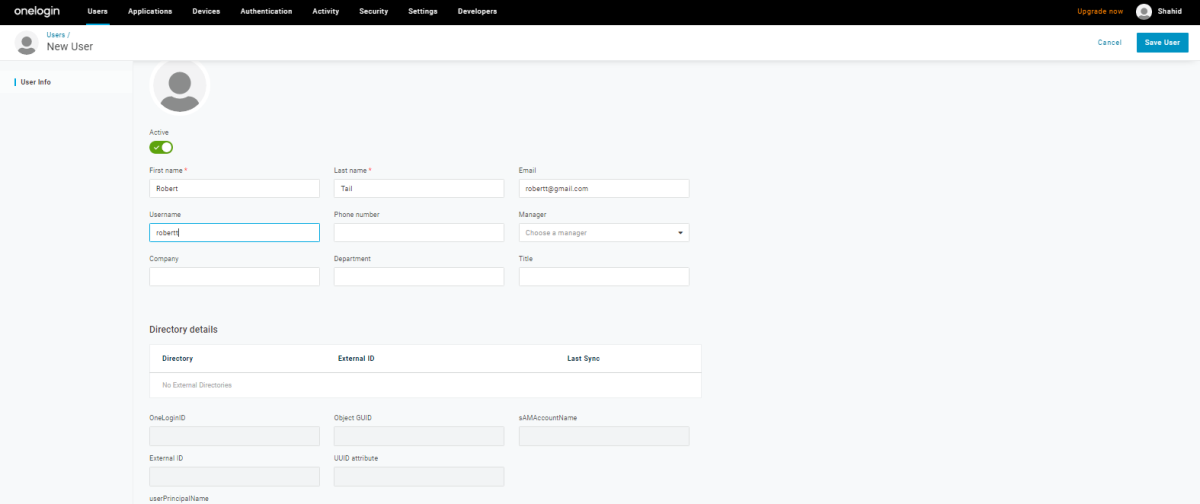Open the Authentication menu
The height and width of the screenshot is (504, 1200).
266,12
